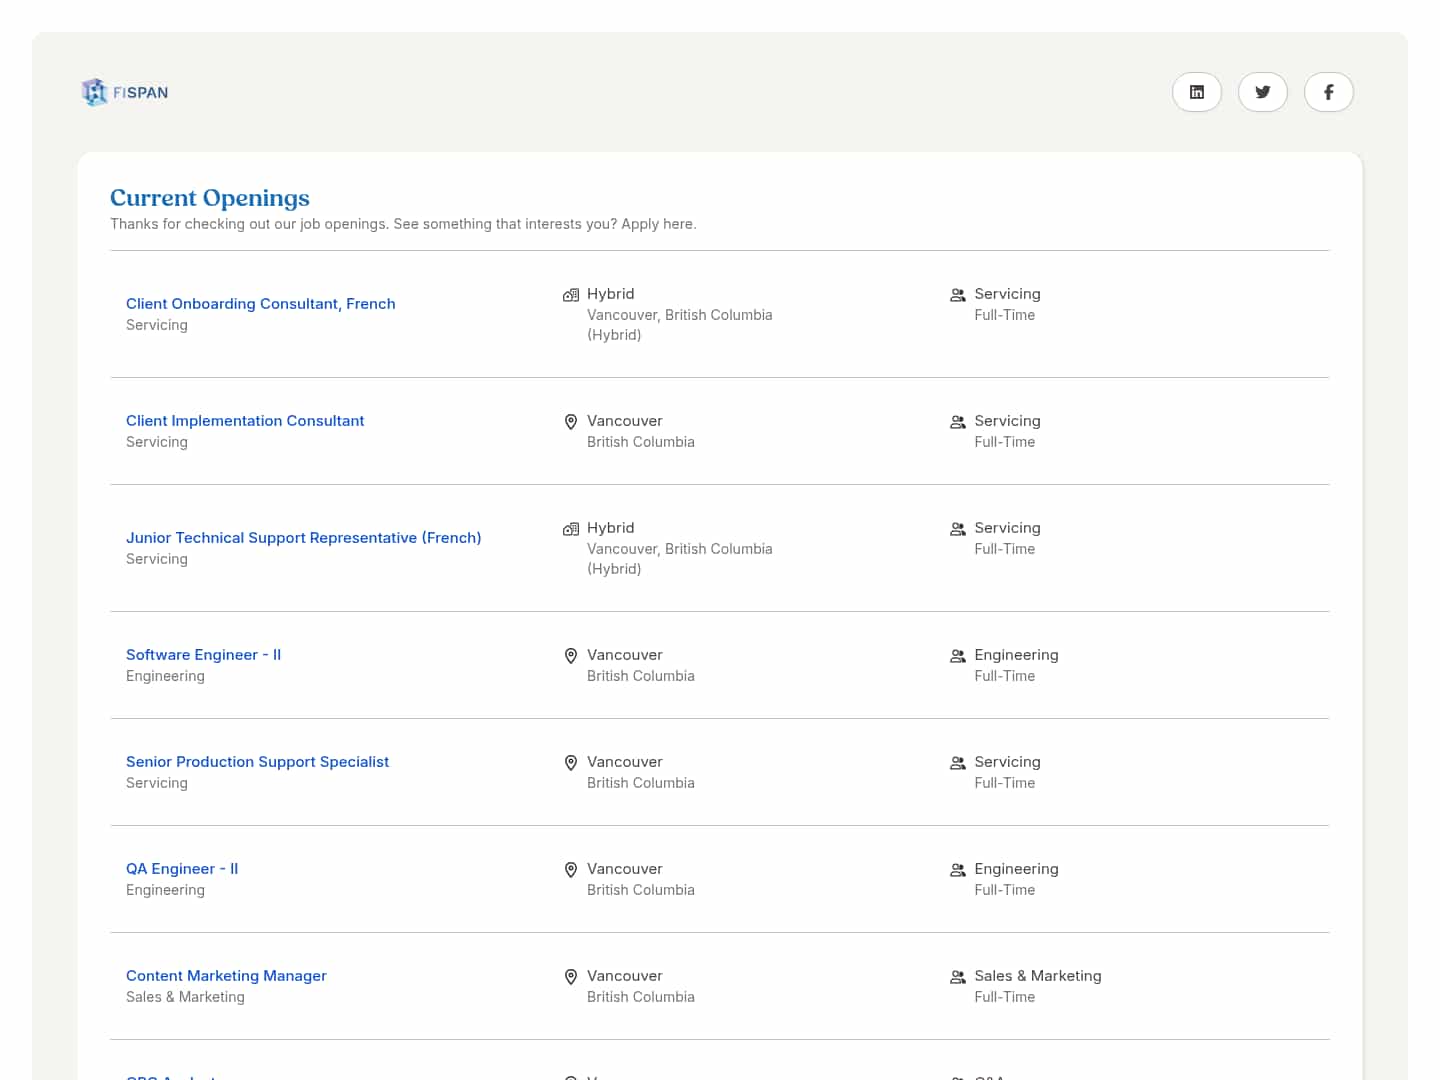Open the LinkedIn social icon
This screenshot has height=1080, width=1440.
[x=1197, y=92]
